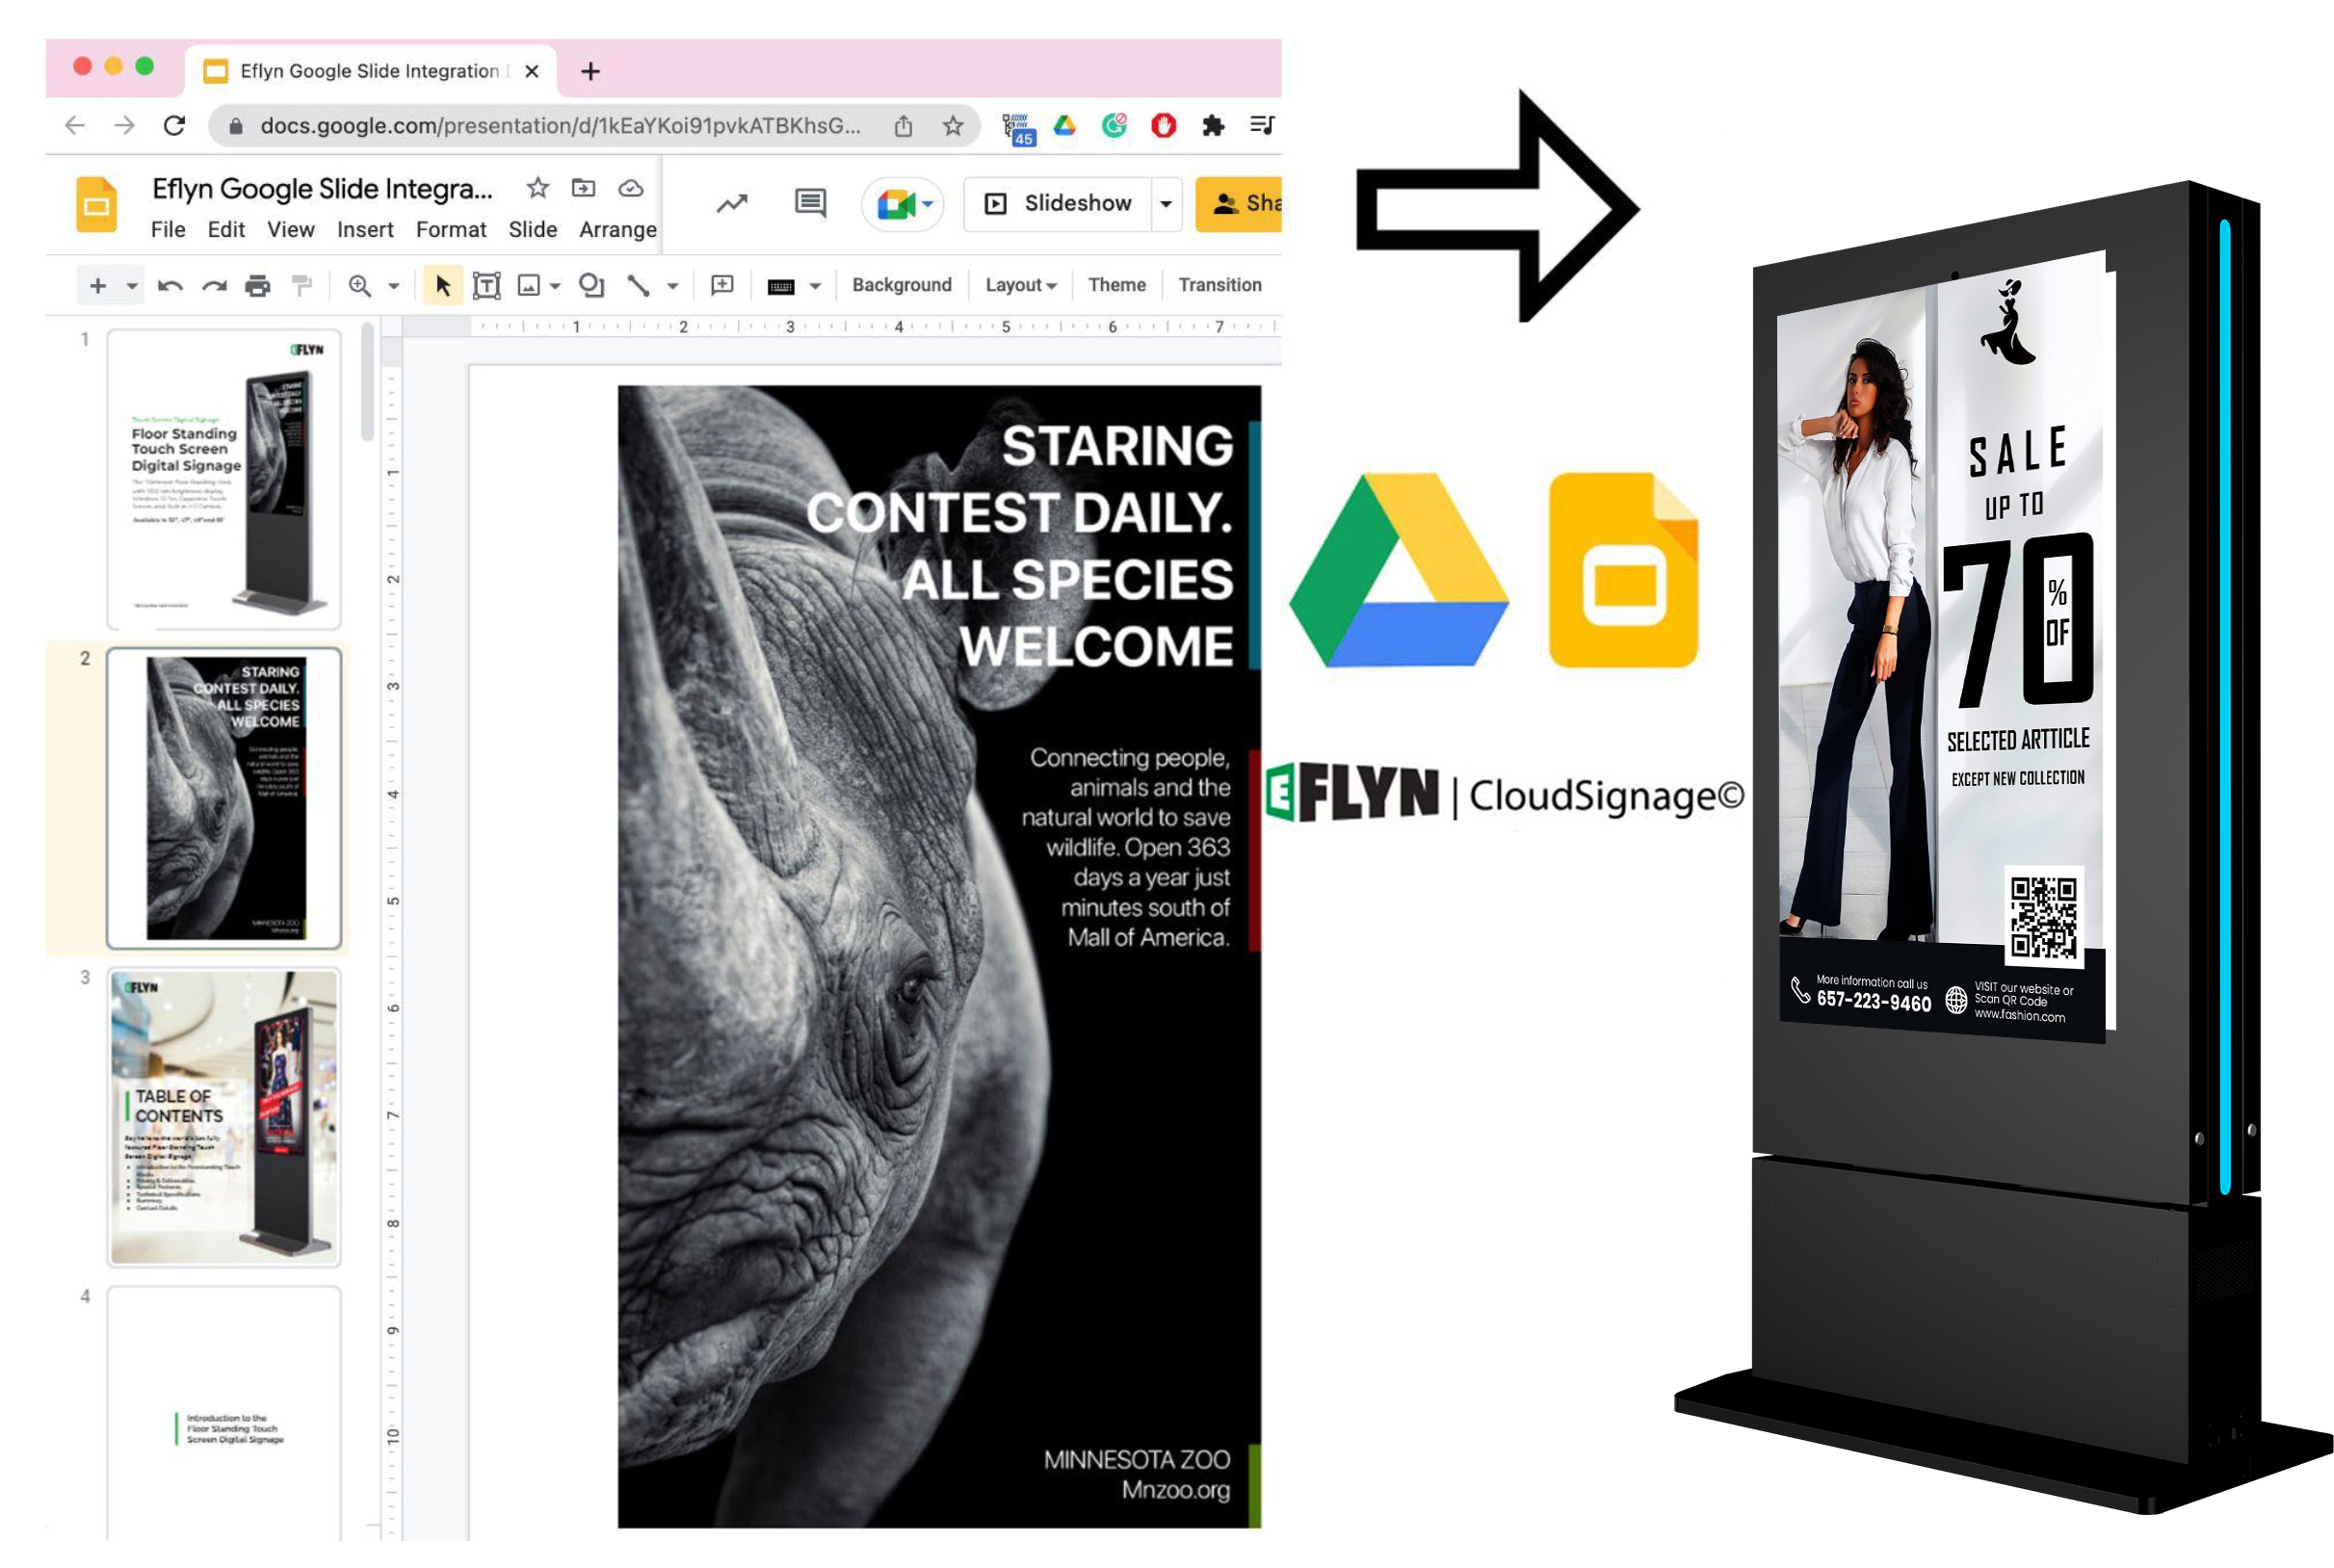Star the Eflyn Google Slide presentation title
Viewport: 2334px width, 1568px height.
click(x=538, y=188)
